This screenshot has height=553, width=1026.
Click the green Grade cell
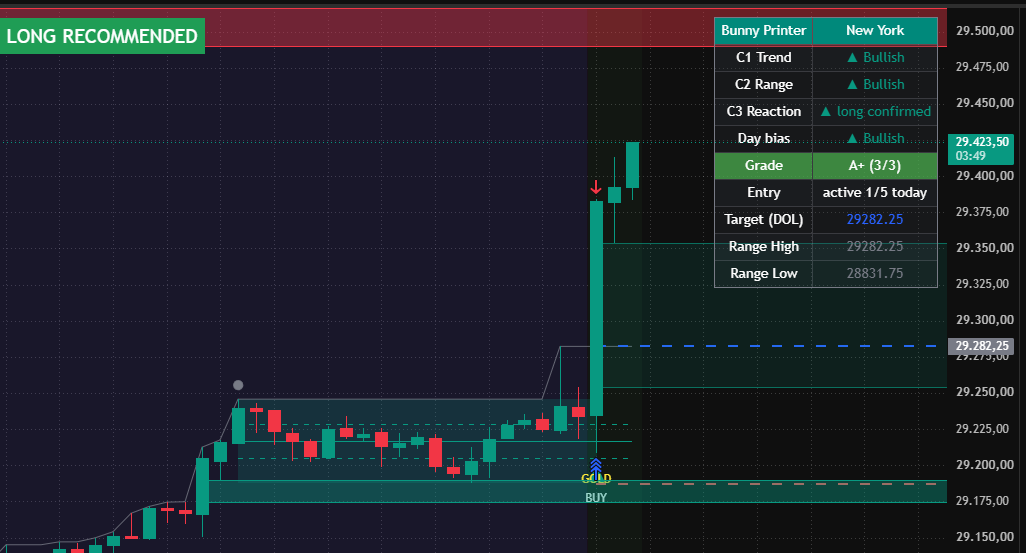click(x=763, y=166)
